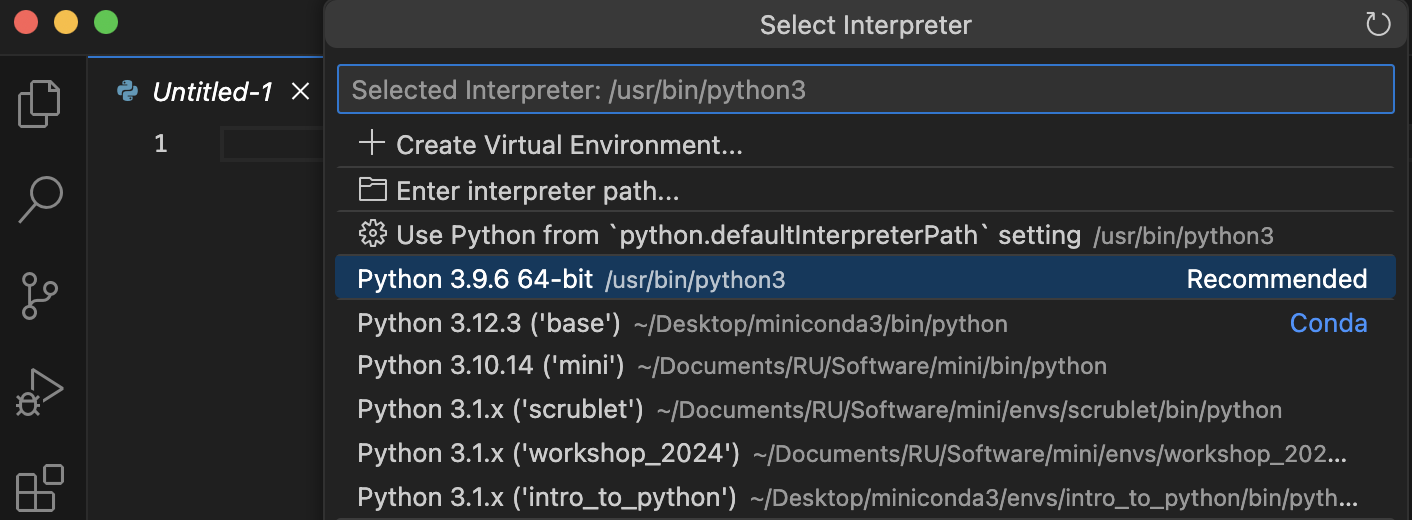Refresh the interpreter list
This screenshot has width=1412, height=520.
(1378, 24)
